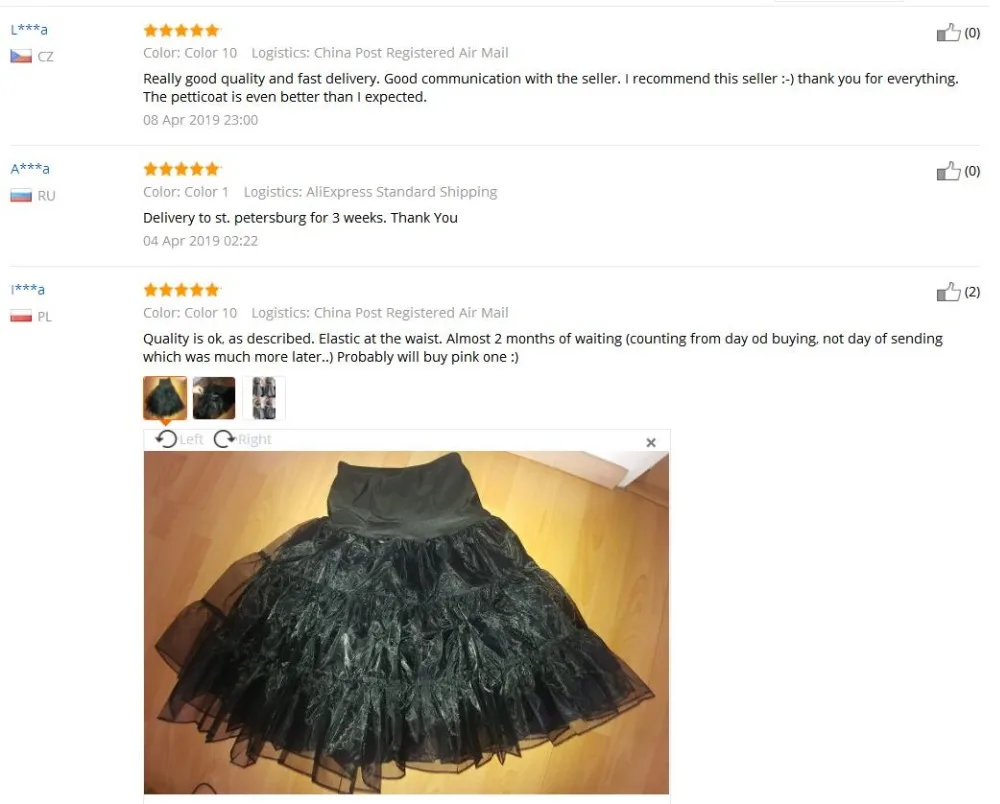This screenshot has width=1000, height=804.
Task: Close the enlarged review photo
Action: pyautogui.click(x=651, y=442)
